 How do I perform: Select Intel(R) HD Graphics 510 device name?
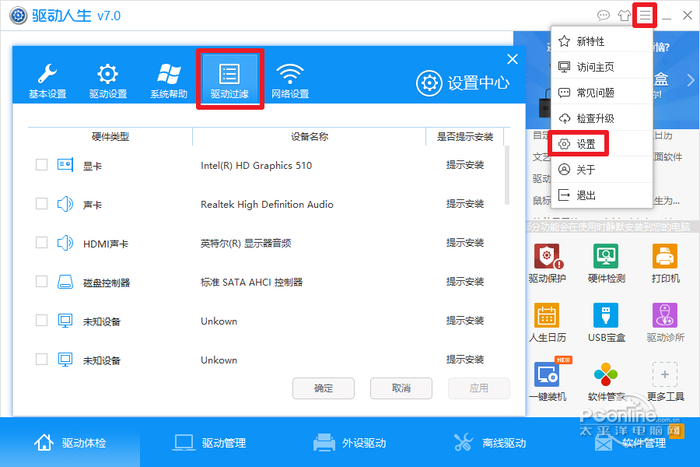[256, 165]
